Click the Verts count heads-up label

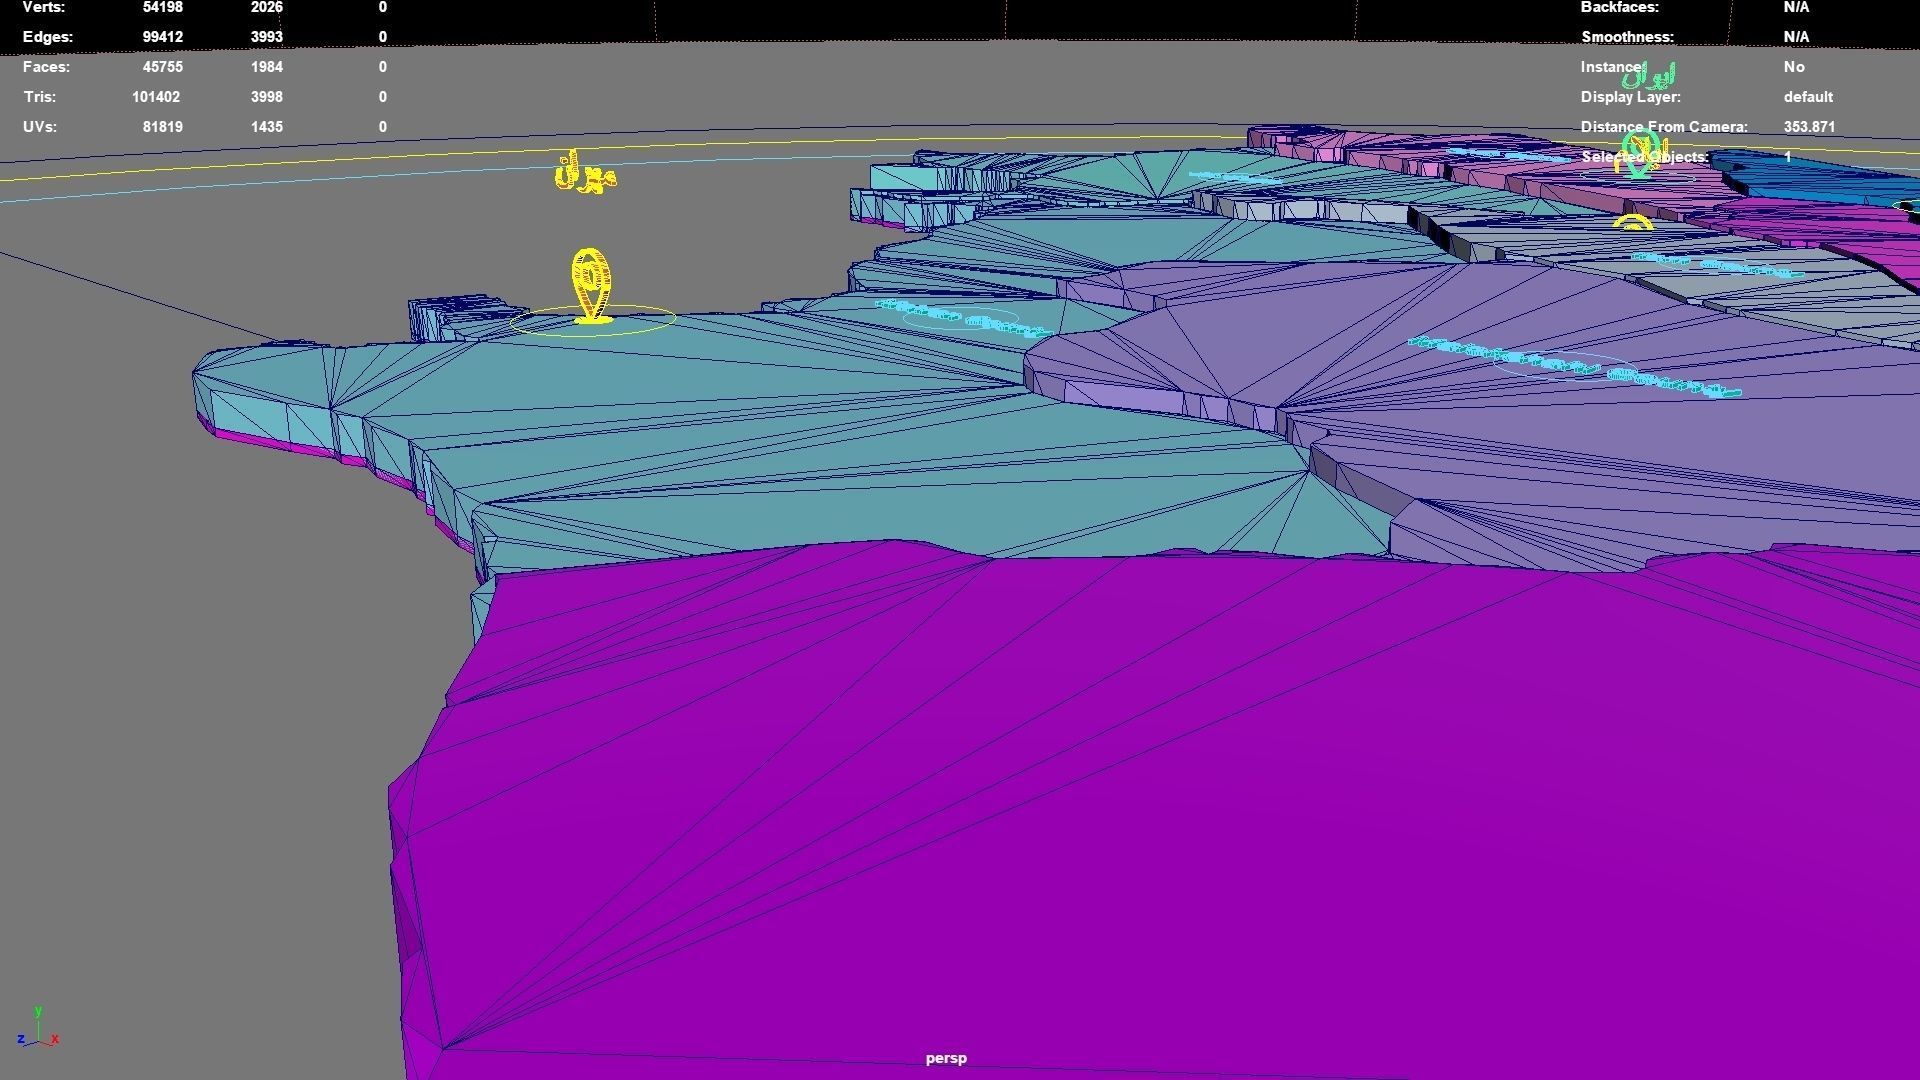pos(44,8)
